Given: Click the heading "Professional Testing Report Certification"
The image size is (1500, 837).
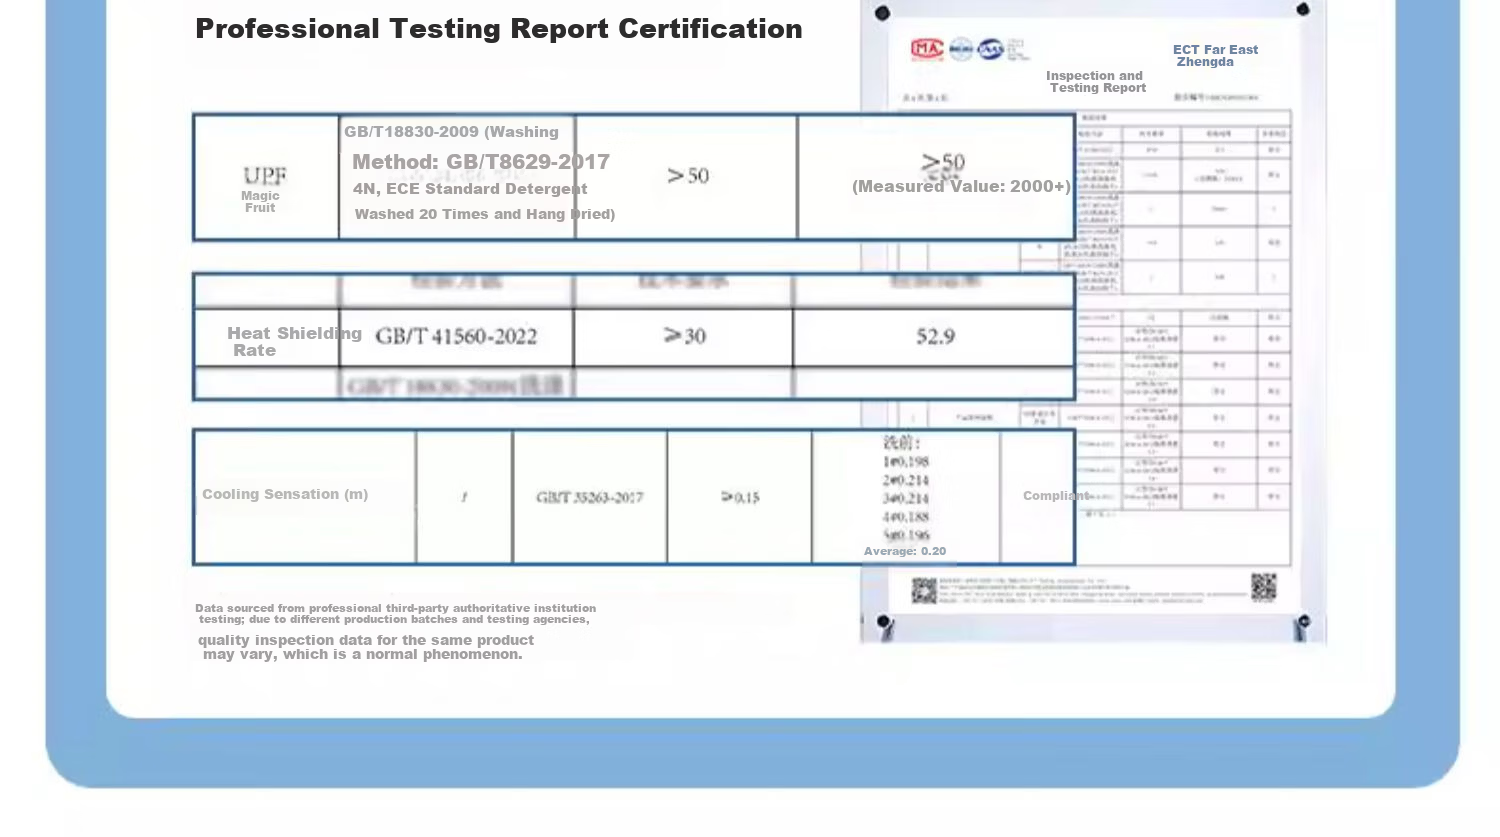Looking at the screenshot, I should (x=499, y=29).
